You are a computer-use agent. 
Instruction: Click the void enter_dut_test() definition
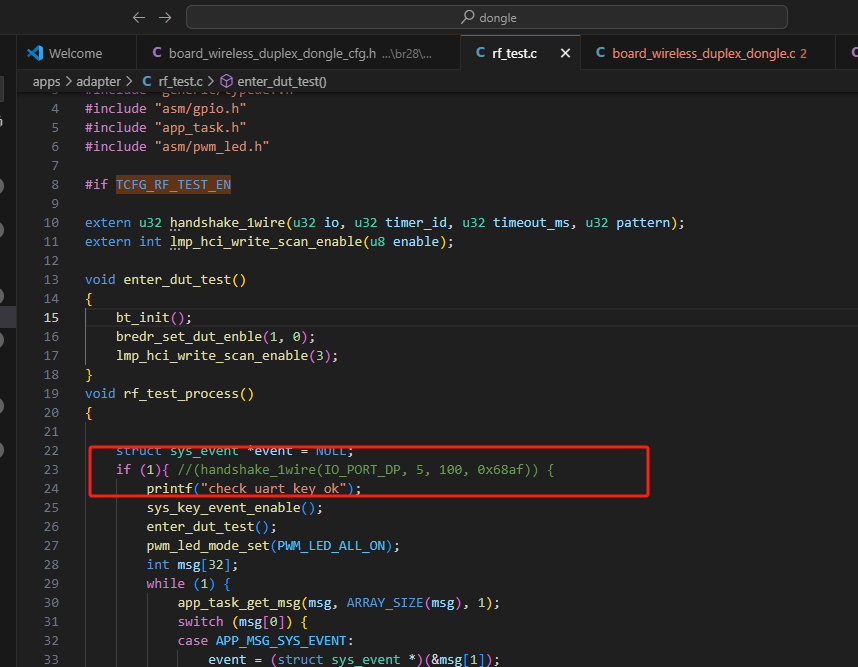point(166,280)
